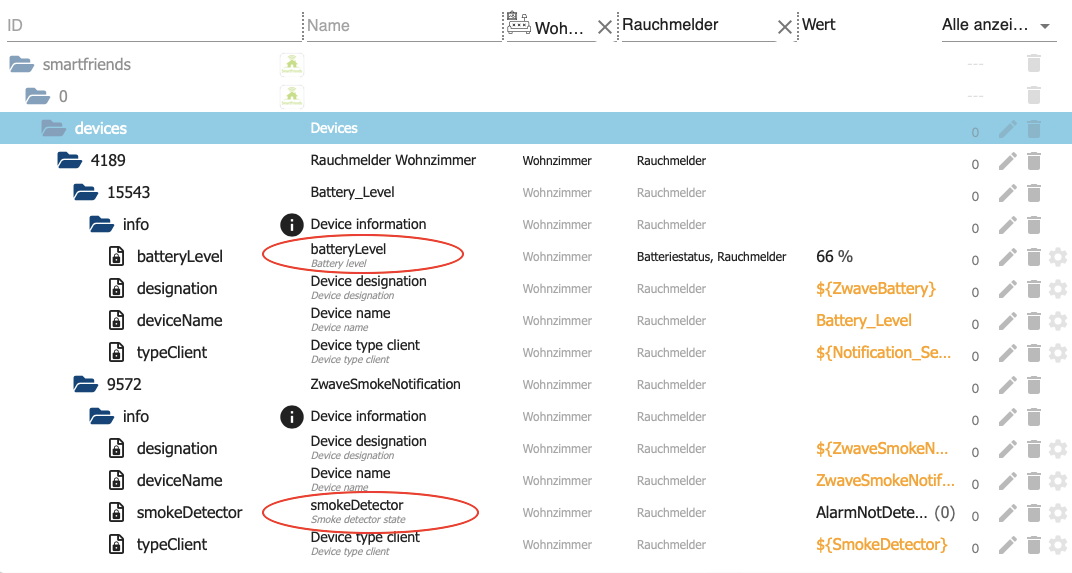Open gear settings for ${SmokeDetector} typeClient row
The width and height of the screenshot is (1072, 573).
1058,545
